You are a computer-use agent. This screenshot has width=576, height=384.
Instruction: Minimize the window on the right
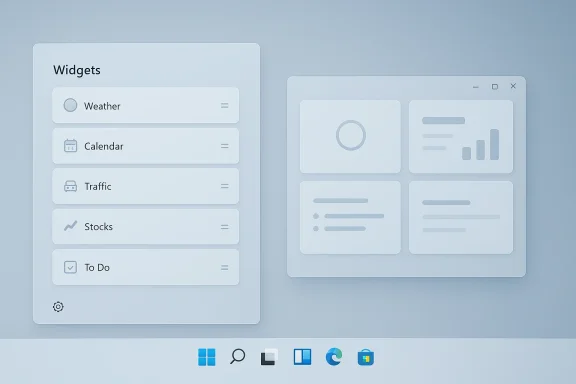476,87
